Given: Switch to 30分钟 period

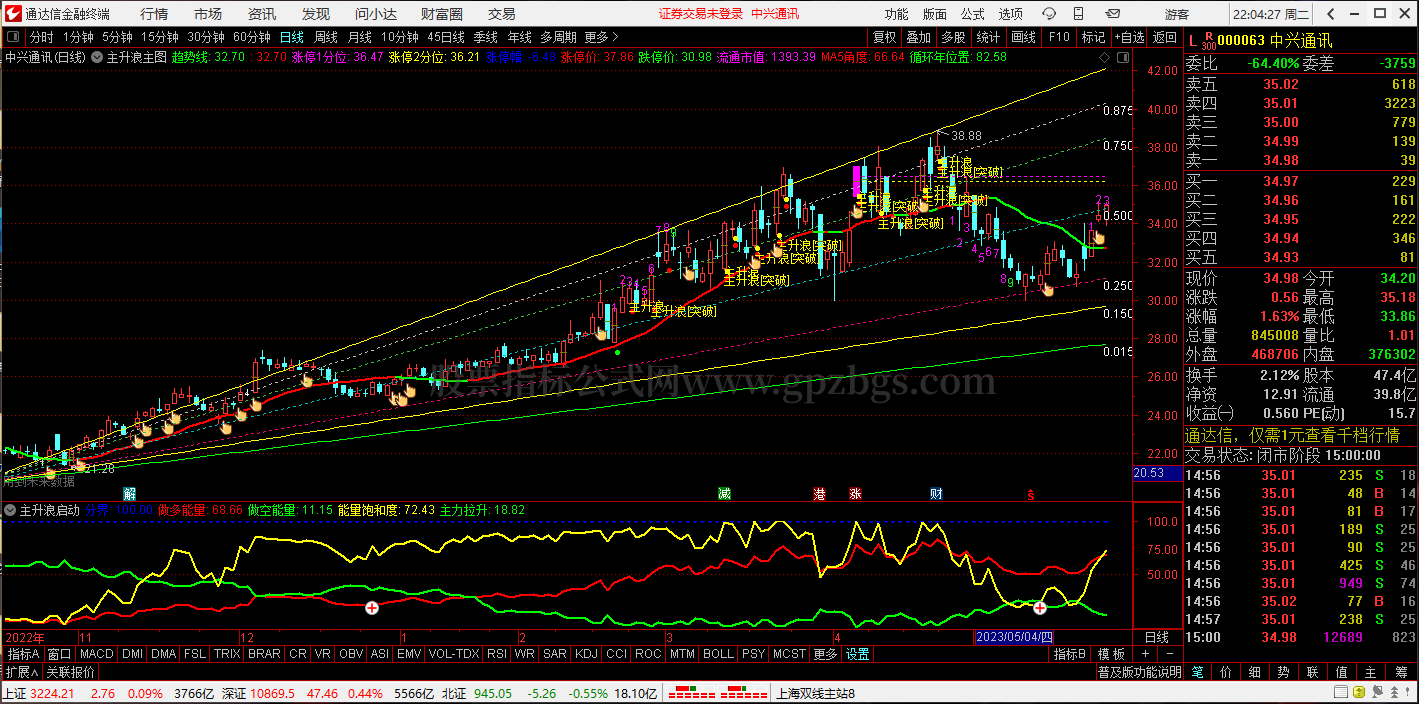Looking at the screenshot, I should pyautogui.click(x=206, y=37).
